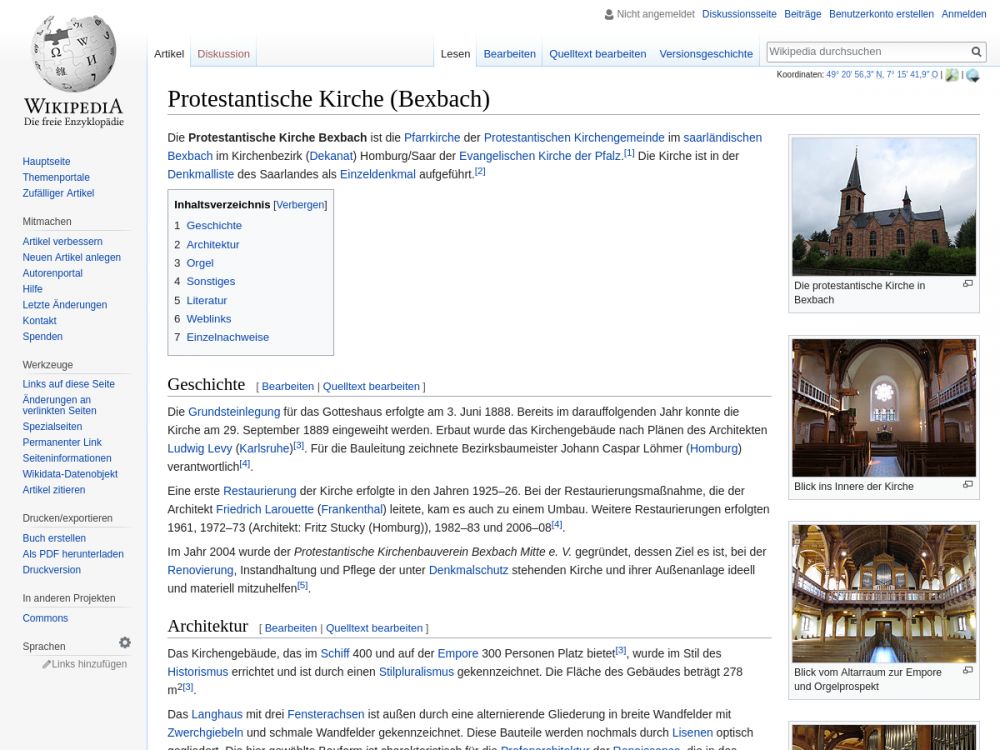Collapse table of contents with Verbergen
Image resolution: width=1000 pixels, height=750 pixels.
pos(300,204)
